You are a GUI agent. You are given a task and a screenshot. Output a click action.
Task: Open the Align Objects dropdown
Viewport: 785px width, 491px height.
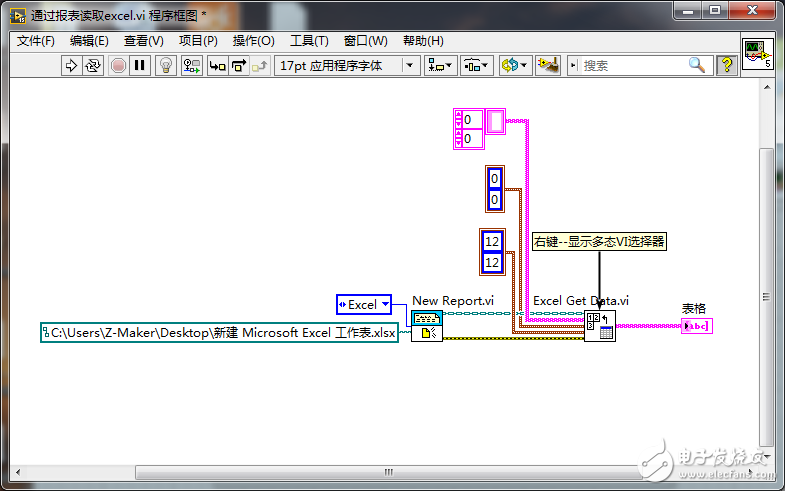pos(441,66)
